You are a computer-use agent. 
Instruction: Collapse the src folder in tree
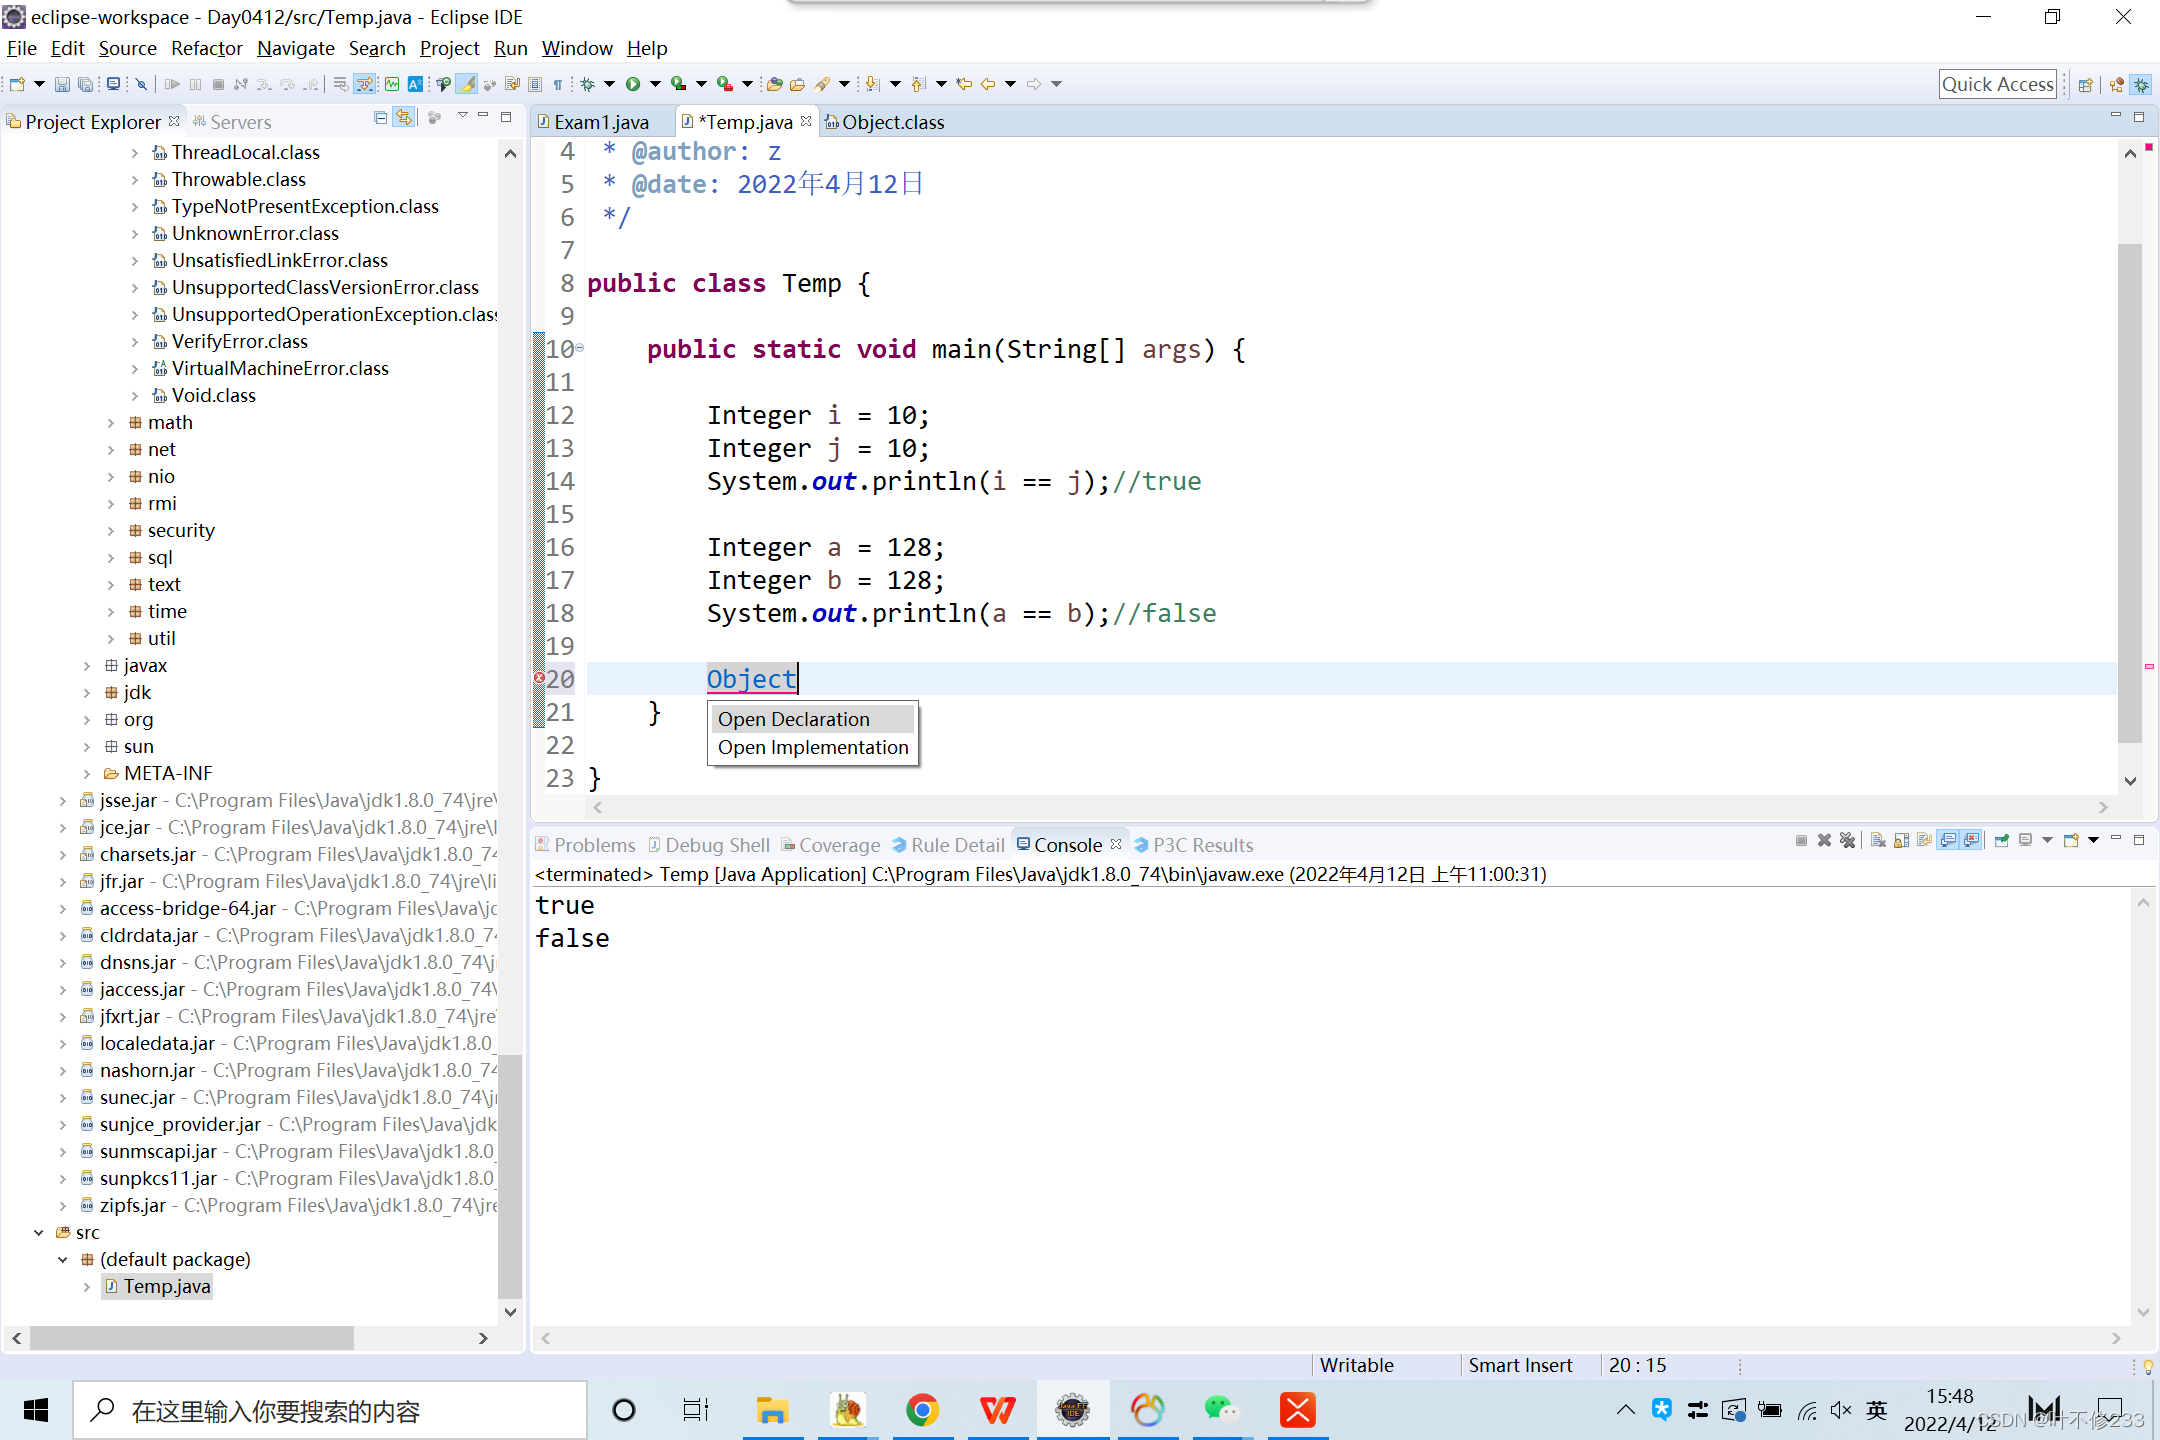39,1233
